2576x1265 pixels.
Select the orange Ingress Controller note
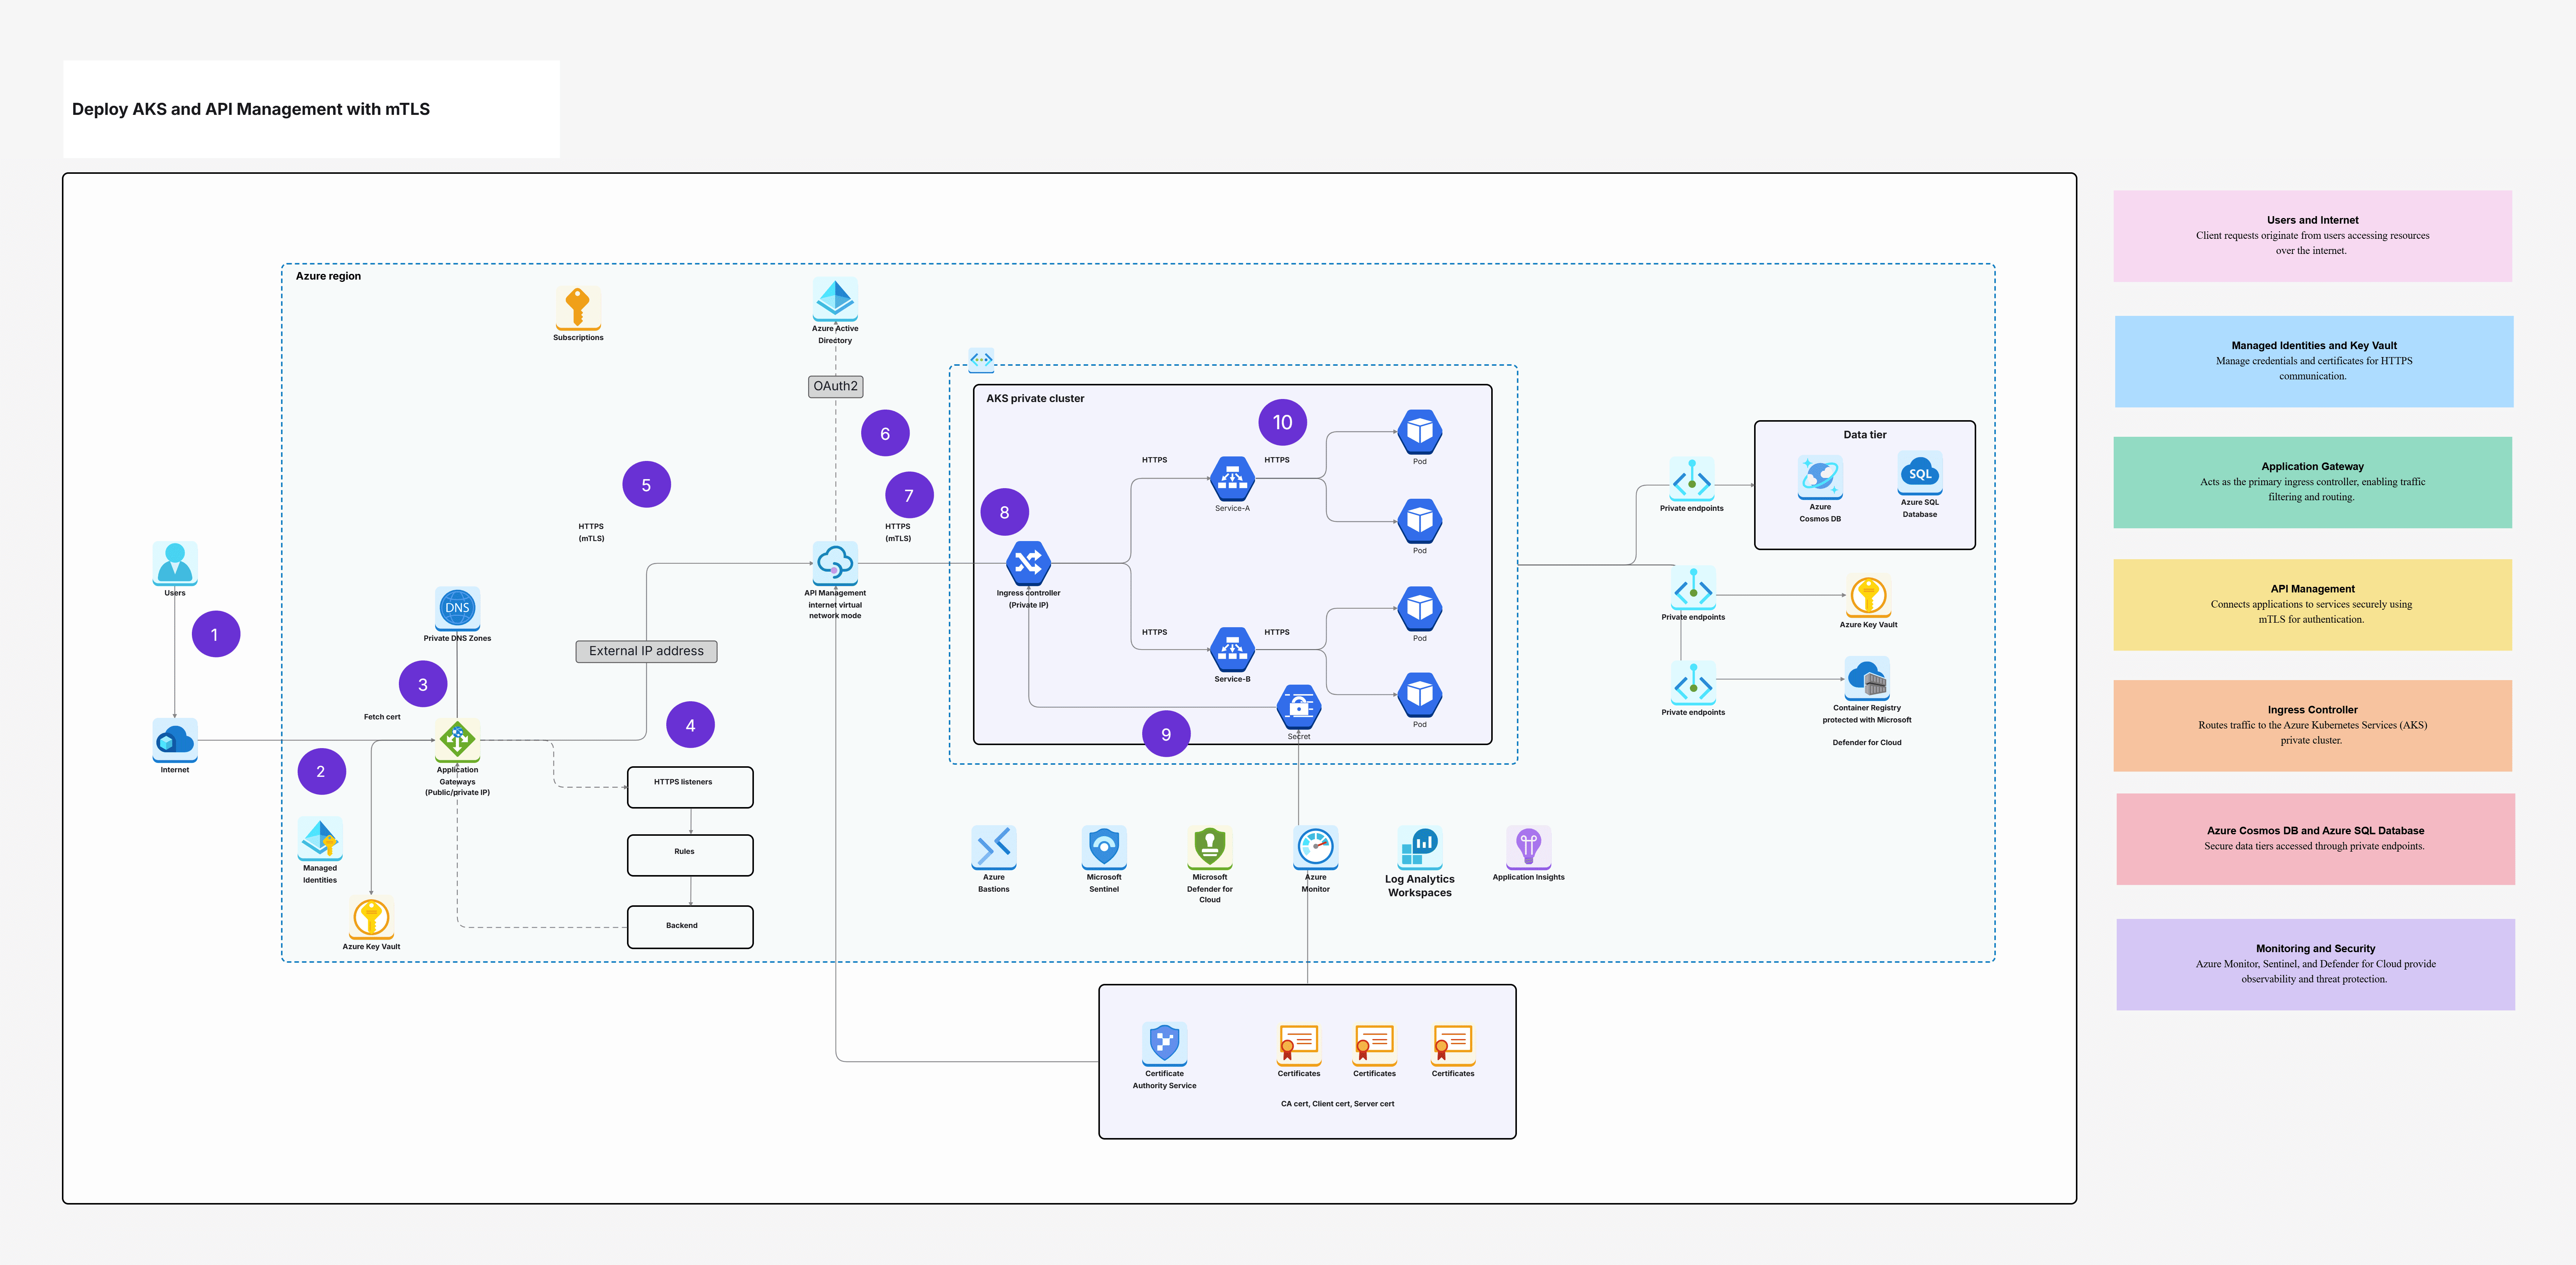pyautogui.click(x=2312, y=725)
